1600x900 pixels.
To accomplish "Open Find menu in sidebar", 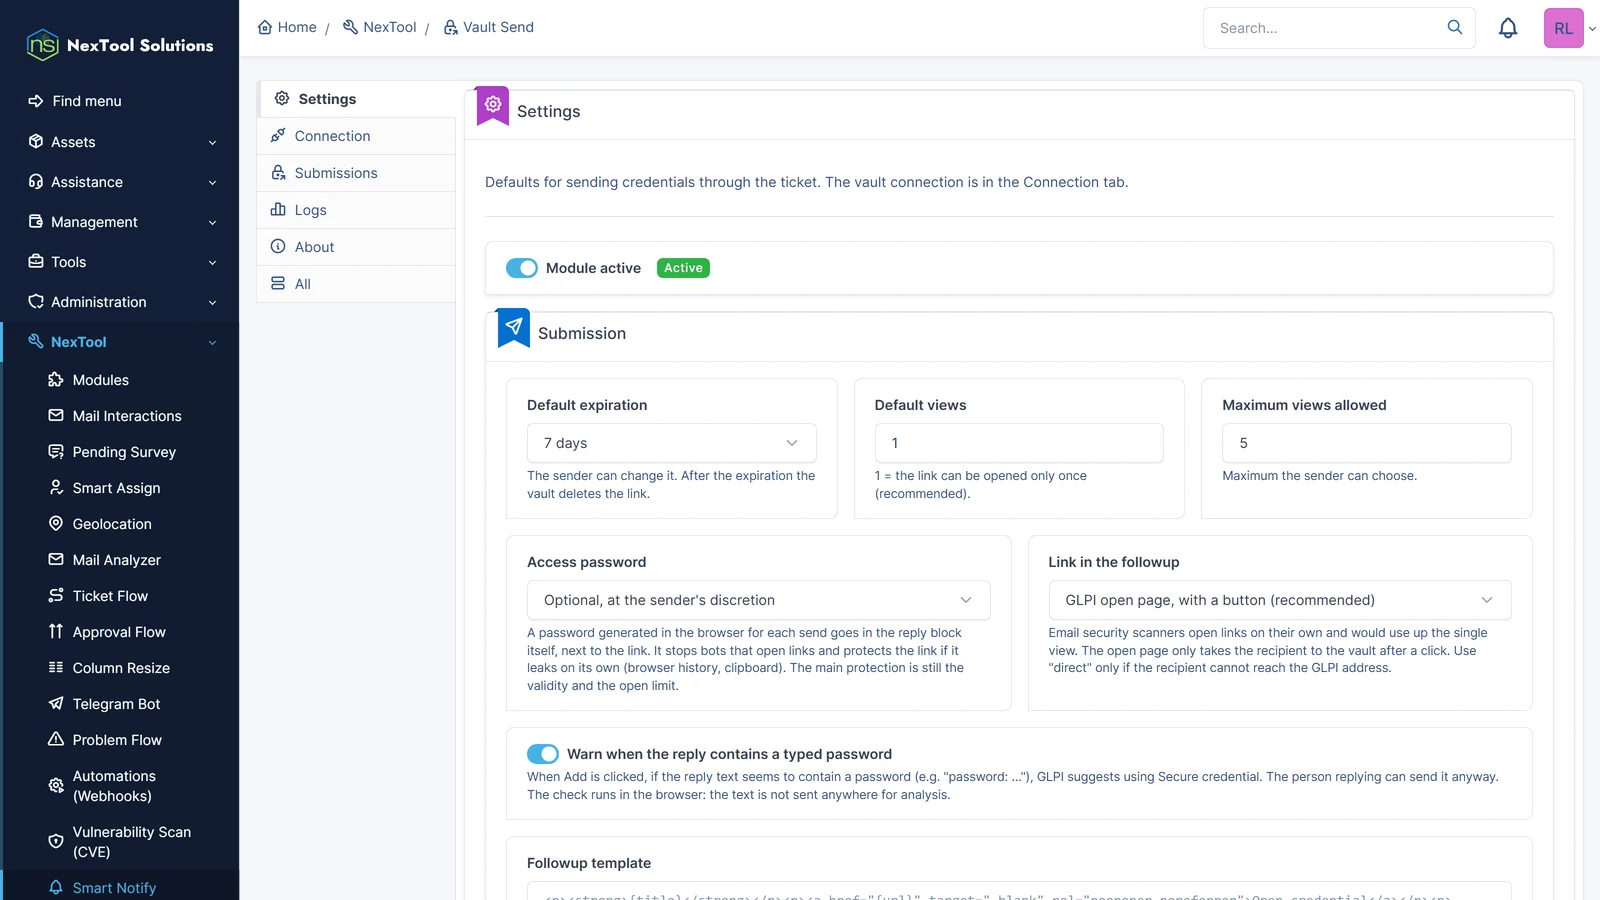I will [x=120, y=101].
